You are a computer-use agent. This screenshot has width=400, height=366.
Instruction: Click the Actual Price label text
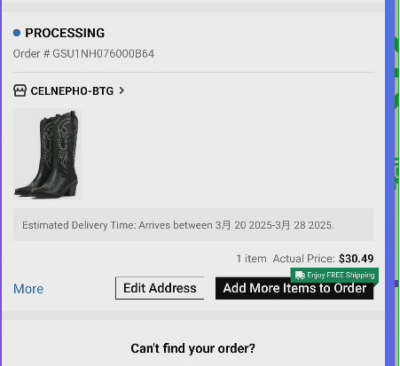304,258
